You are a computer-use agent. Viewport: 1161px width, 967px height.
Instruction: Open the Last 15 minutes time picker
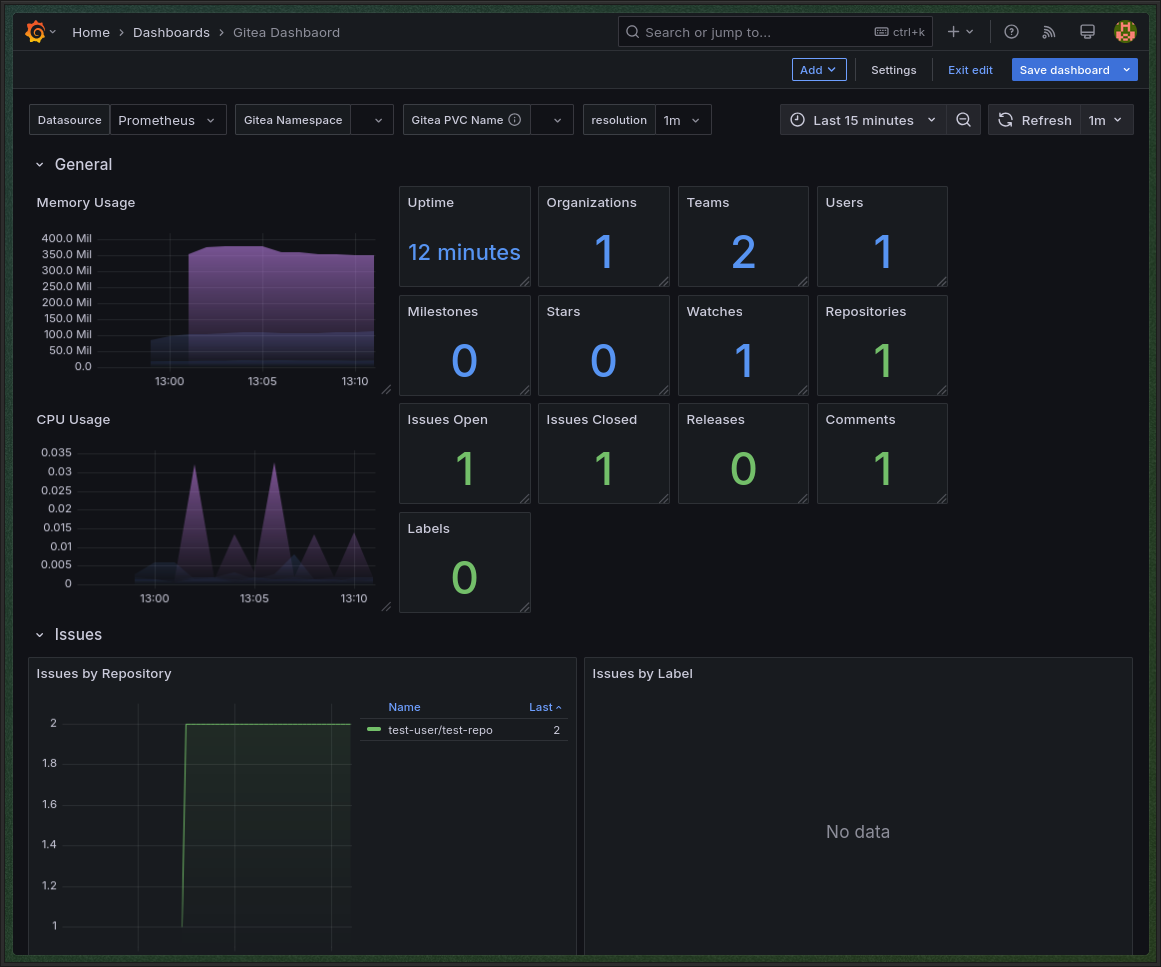pos(863,120)
